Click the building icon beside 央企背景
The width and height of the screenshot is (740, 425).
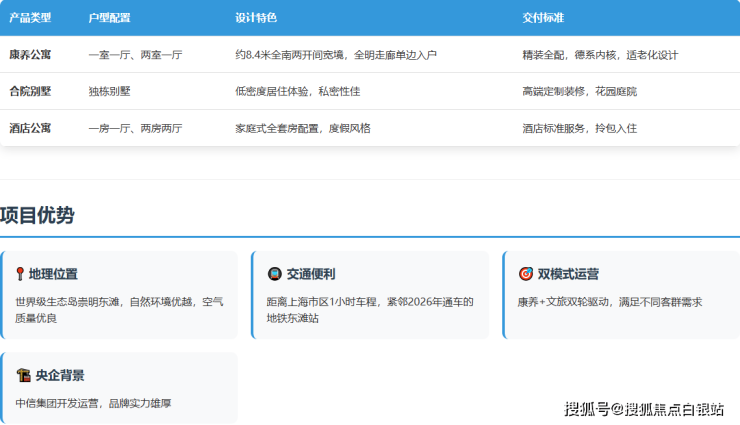(x=23, y=375)
